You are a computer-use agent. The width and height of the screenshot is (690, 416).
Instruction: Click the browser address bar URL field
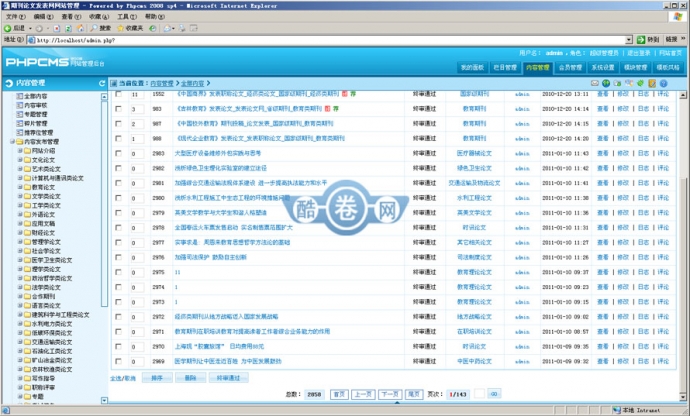click(330, 40)
